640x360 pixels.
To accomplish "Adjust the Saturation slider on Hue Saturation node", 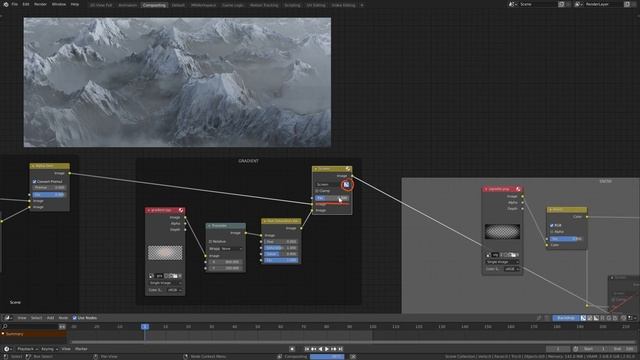I will click(x=280, y=248).
